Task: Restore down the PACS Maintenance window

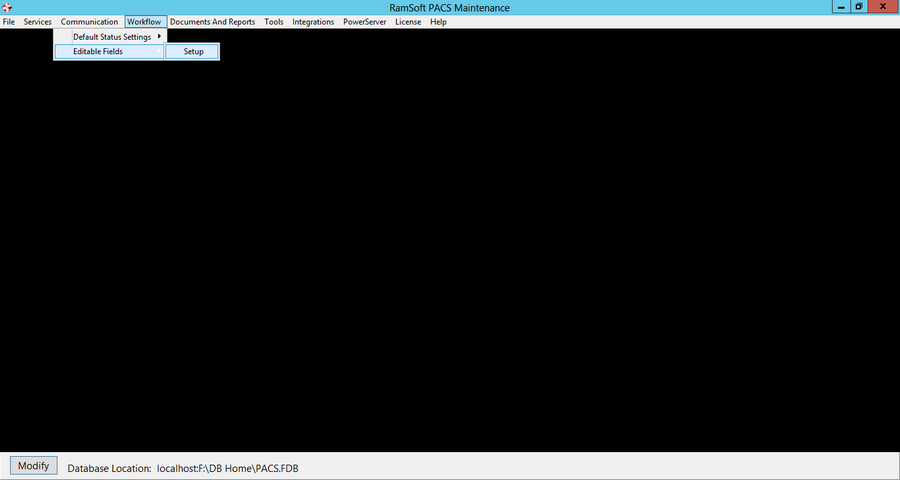Action: 858,7
